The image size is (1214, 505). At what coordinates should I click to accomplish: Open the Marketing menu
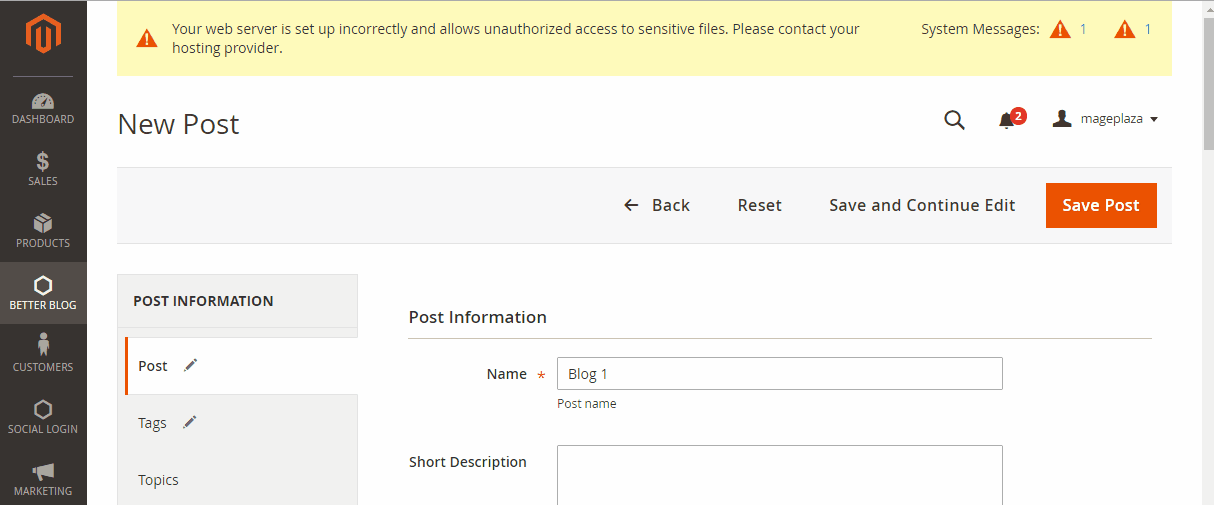tap(43, 478)
